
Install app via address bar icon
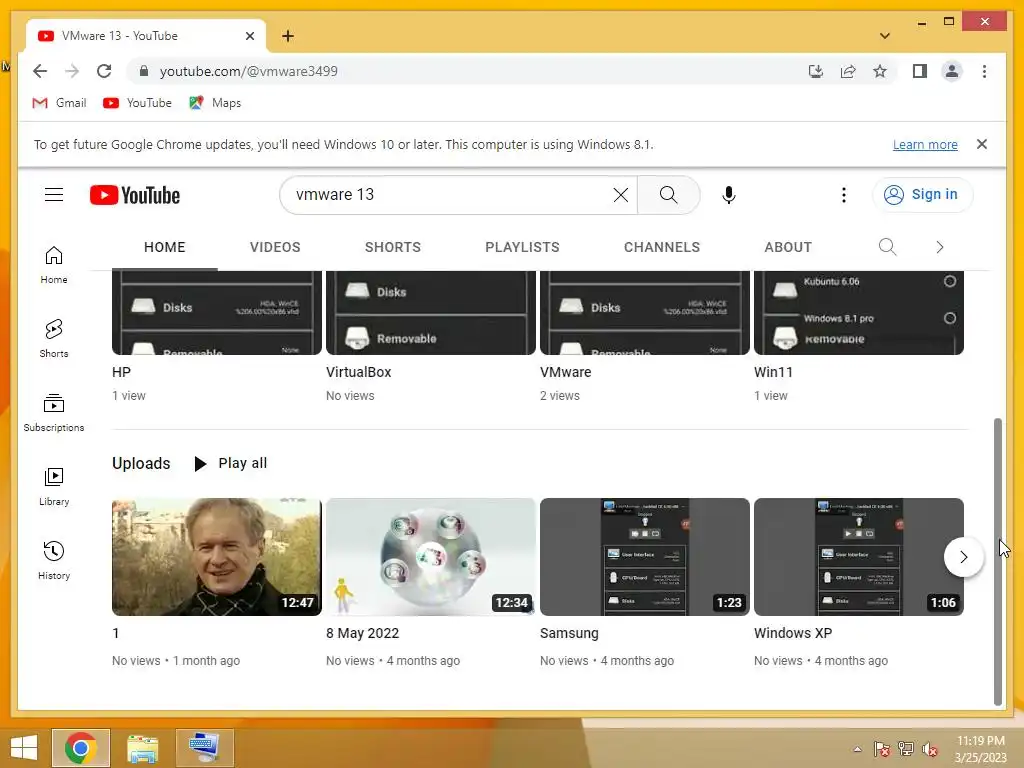816,71
